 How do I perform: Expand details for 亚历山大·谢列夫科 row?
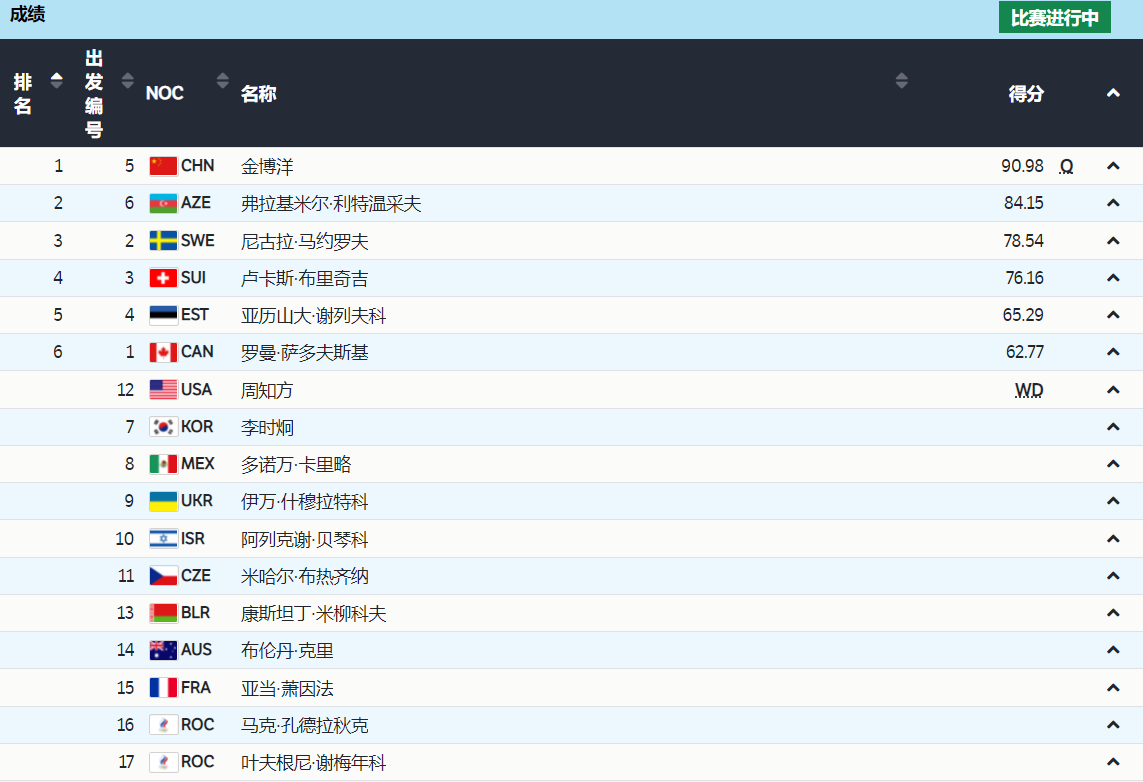1112,315
